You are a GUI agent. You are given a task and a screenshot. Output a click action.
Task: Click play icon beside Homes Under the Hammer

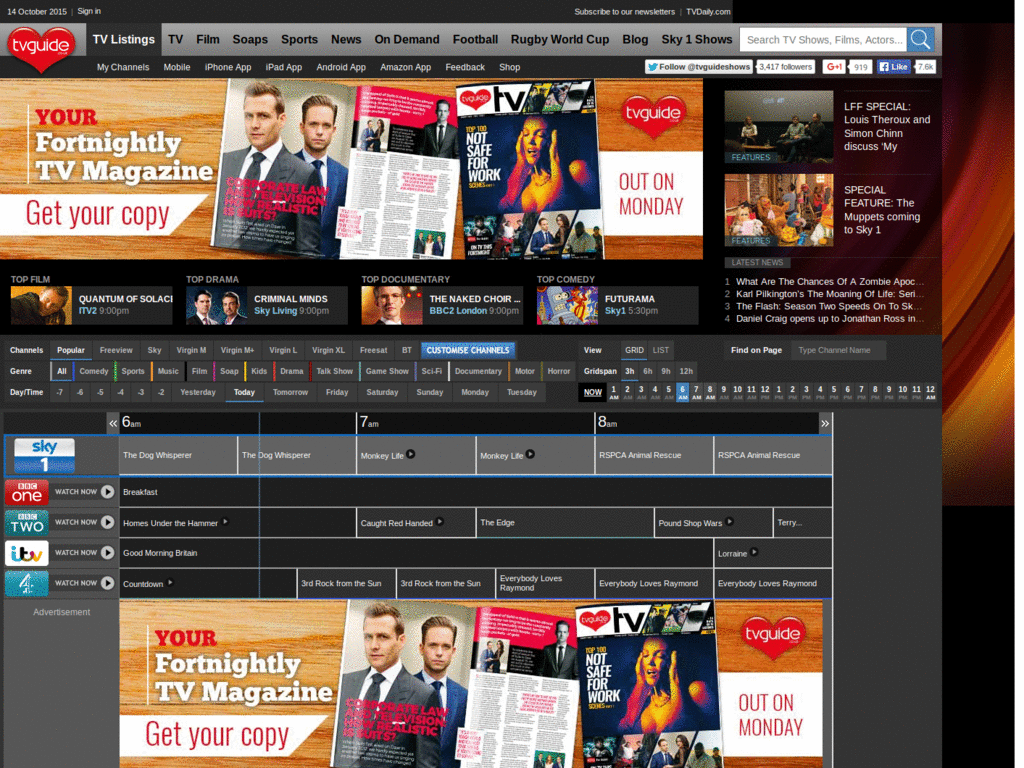[225, 522]
